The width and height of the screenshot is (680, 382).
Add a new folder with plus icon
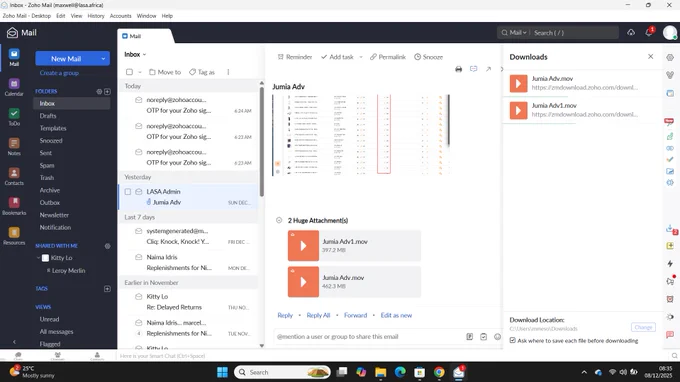[107, 91]
